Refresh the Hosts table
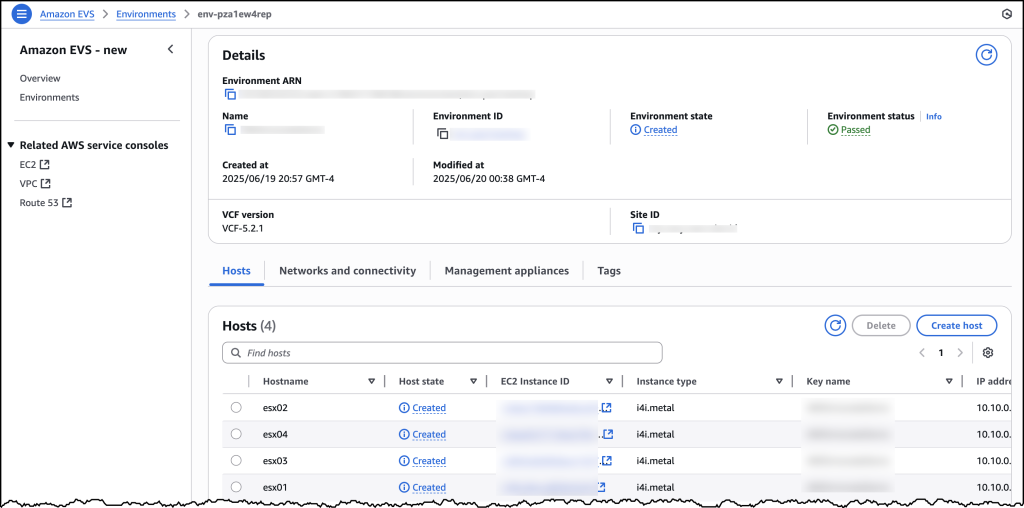This screenshot has width=1024, height=508. (x=835, y=325)
